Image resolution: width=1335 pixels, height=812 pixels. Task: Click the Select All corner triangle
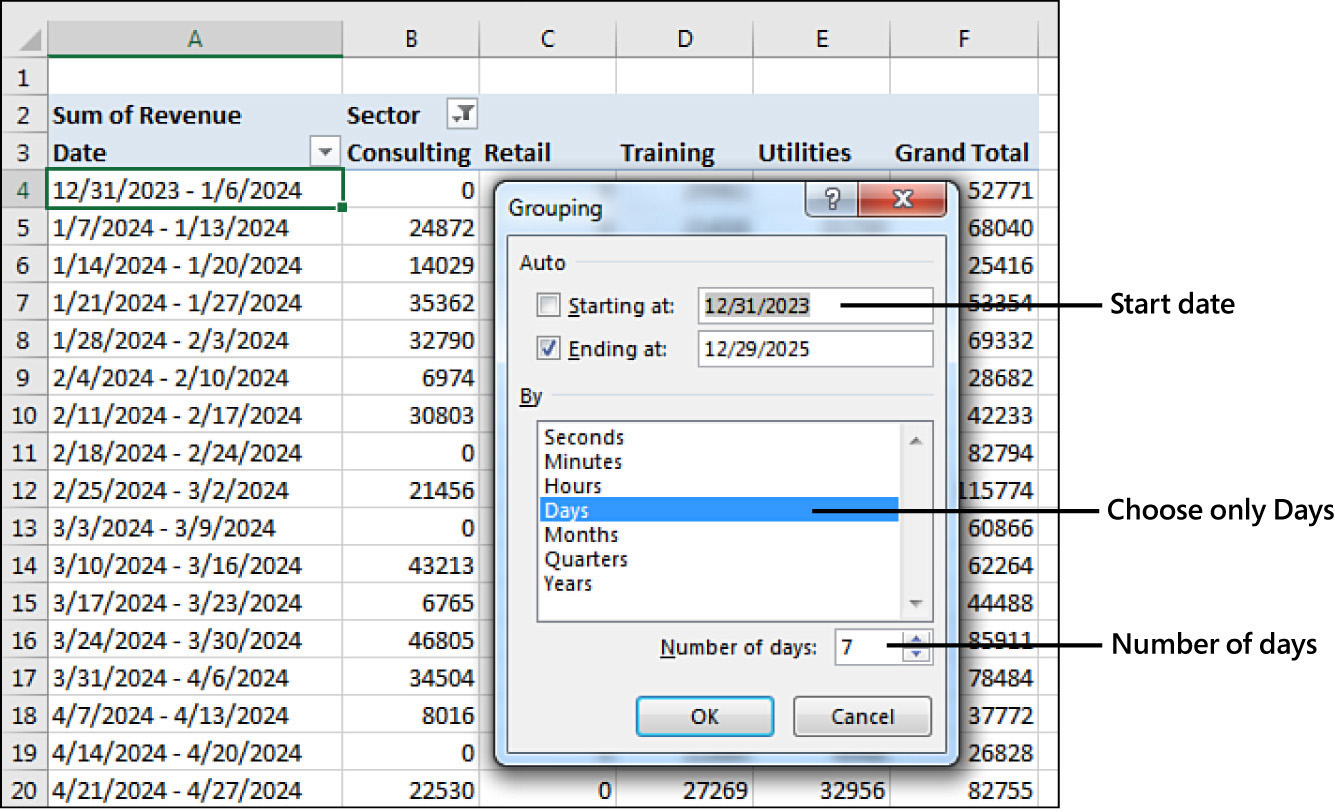coord(30,40)
